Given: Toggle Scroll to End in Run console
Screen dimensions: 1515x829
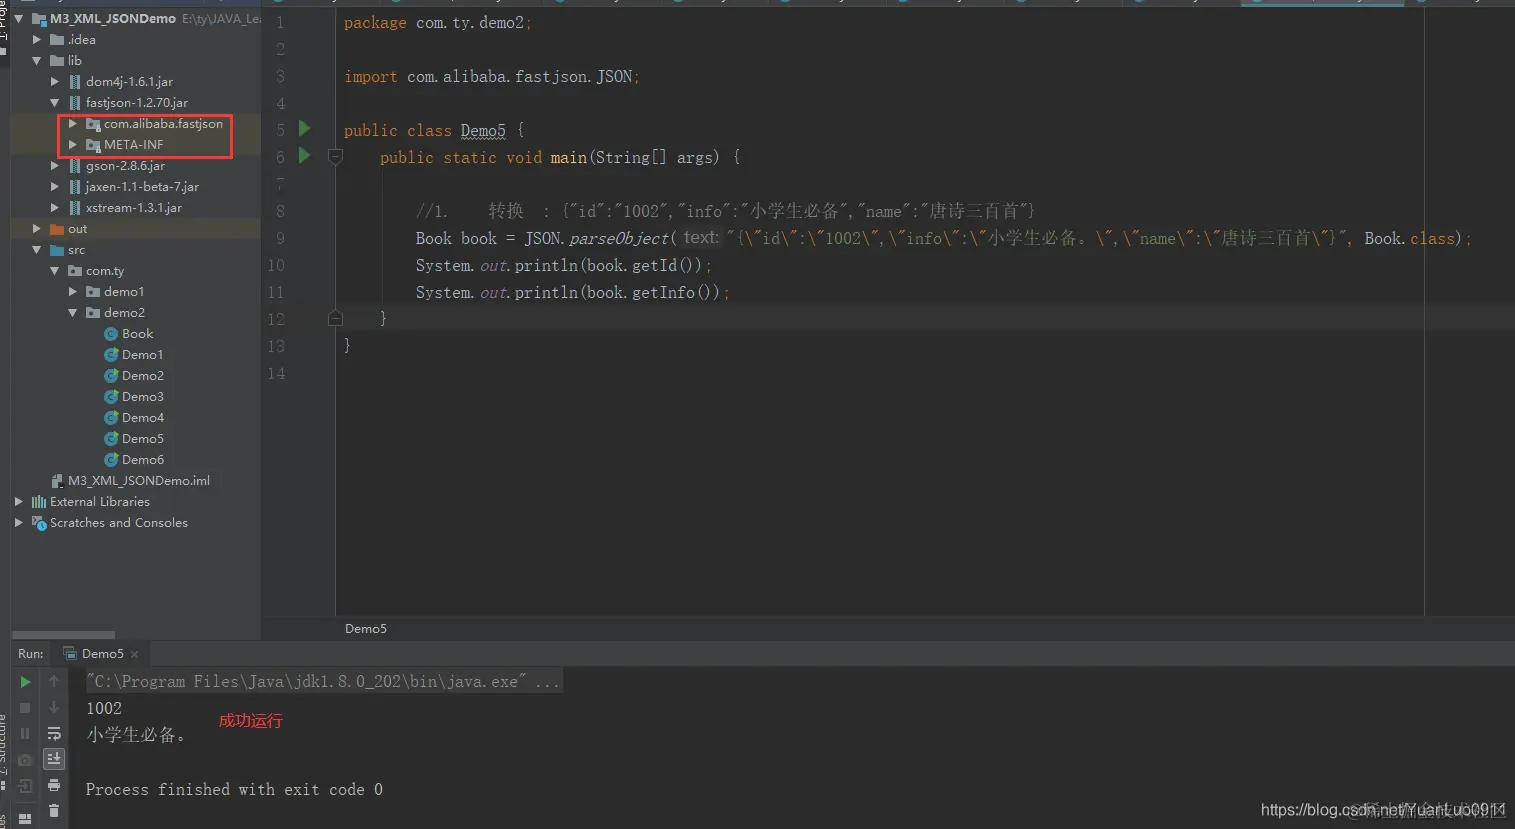Looking at the screenshot, I should tap(54, 759).
